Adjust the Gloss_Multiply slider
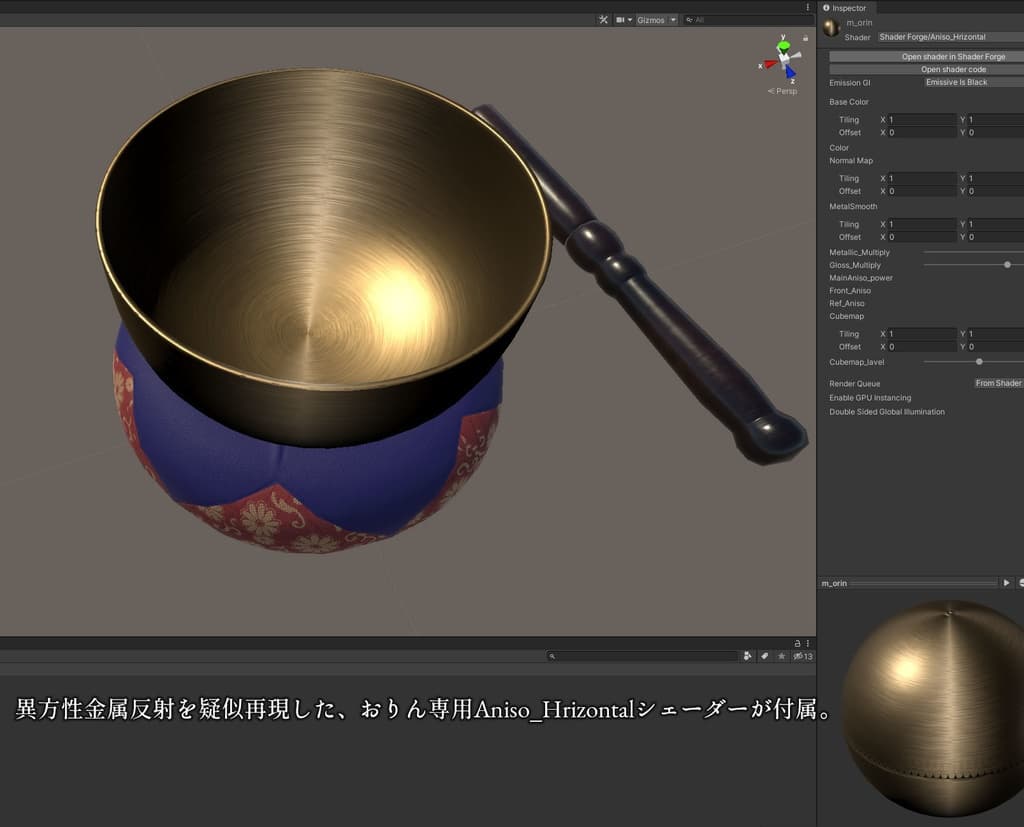Image resolution: width=1024 pixels, height=827 pixels. [1007, 265]
